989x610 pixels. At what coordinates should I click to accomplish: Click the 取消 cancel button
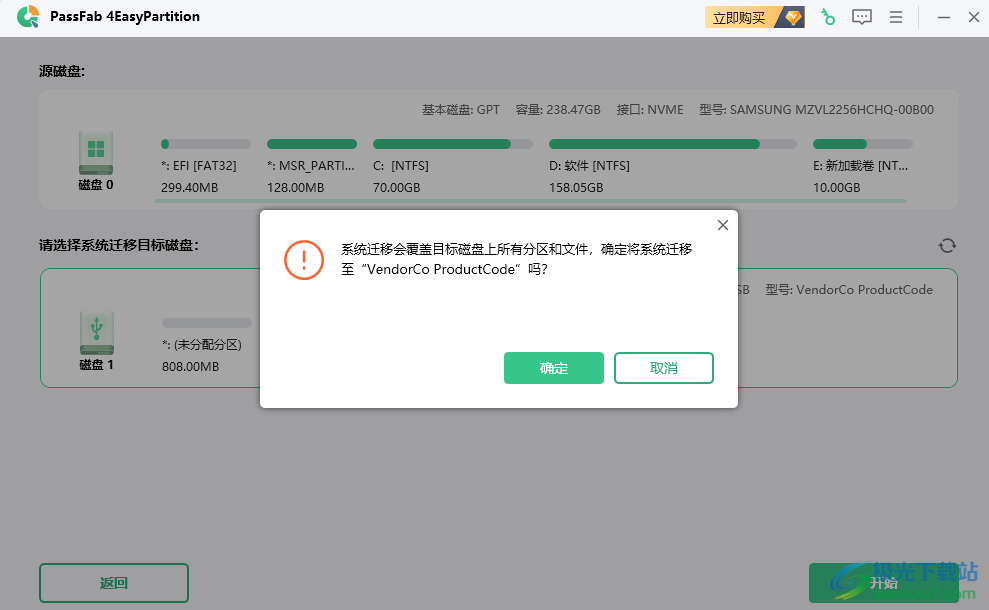[x=664, y=368]
